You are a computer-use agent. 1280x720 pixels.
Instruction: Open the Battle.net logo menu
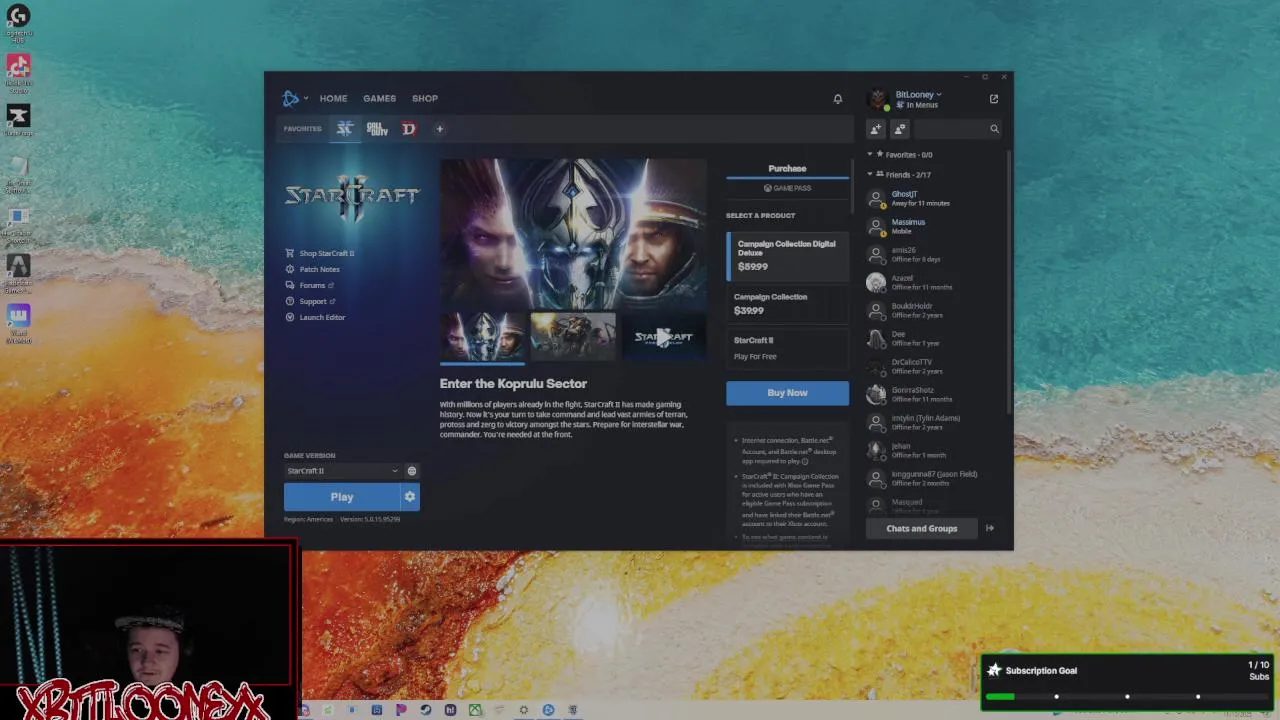point(291,98)
